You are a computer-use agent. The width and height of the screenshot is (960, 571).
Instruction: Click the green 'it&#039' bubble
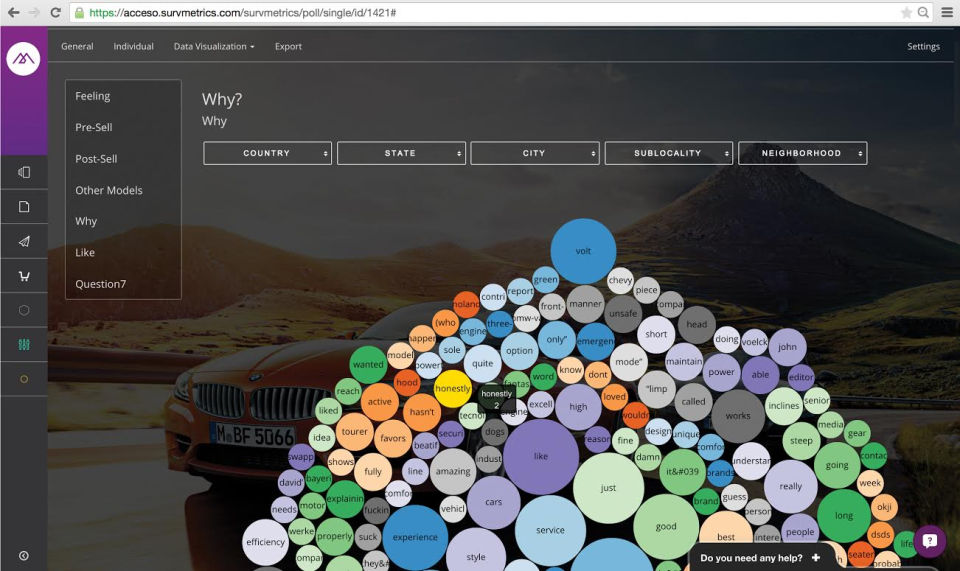click(682, 472)
